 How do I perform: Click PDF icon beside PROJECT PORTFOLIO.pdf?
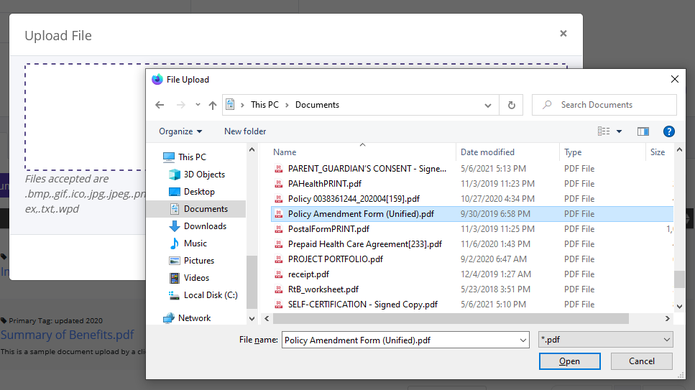coord(279,259)
